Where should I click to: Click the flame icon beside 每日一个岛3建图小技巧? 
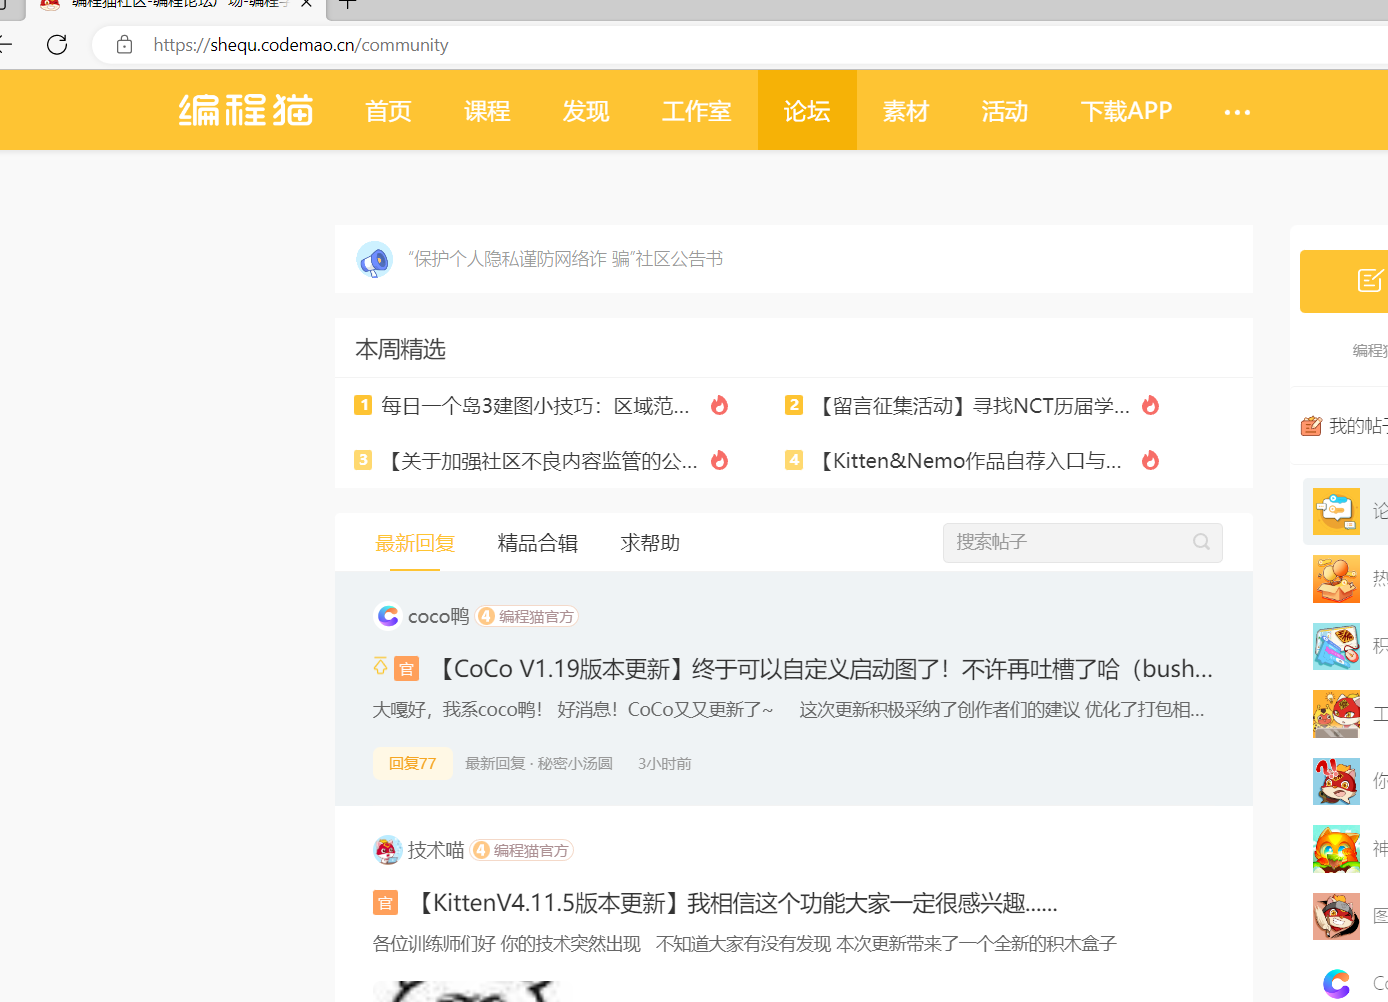click(x=719, y=405)
